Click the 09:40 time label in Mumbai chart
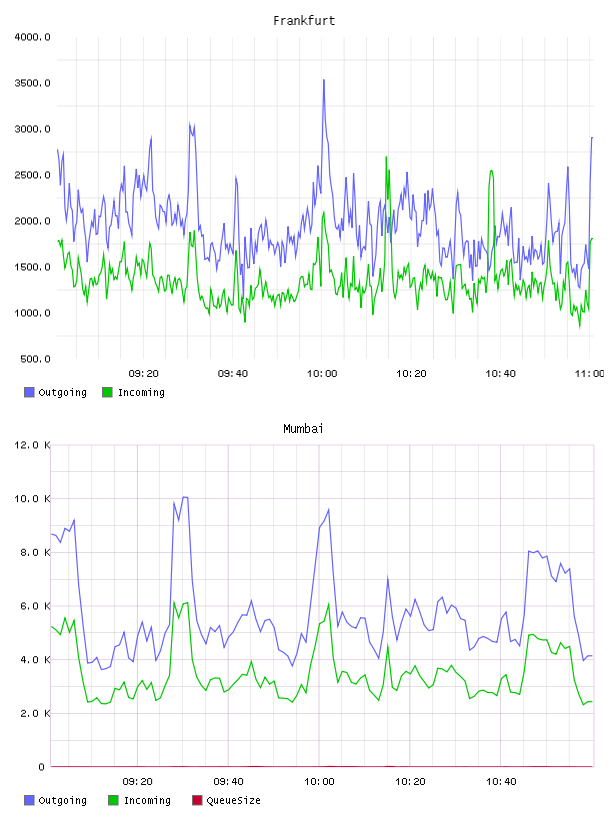Viewport: 608px width, 816px height. pyautogui.click(x=229, y=781)
